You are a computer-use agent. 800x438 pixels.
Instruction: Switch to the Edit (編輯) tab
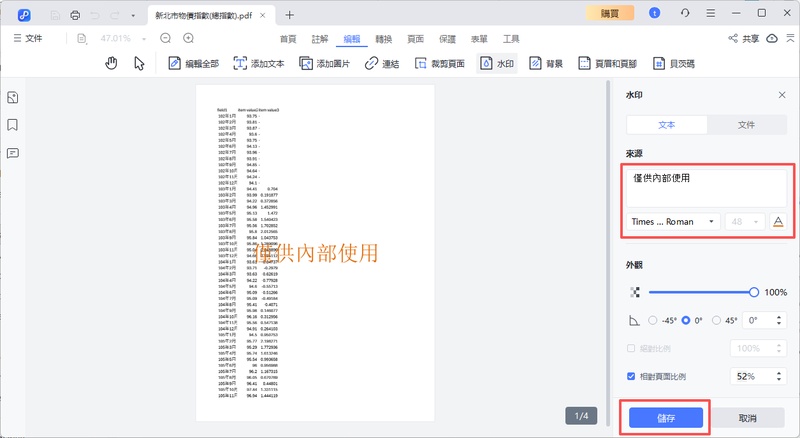point(352,39)
